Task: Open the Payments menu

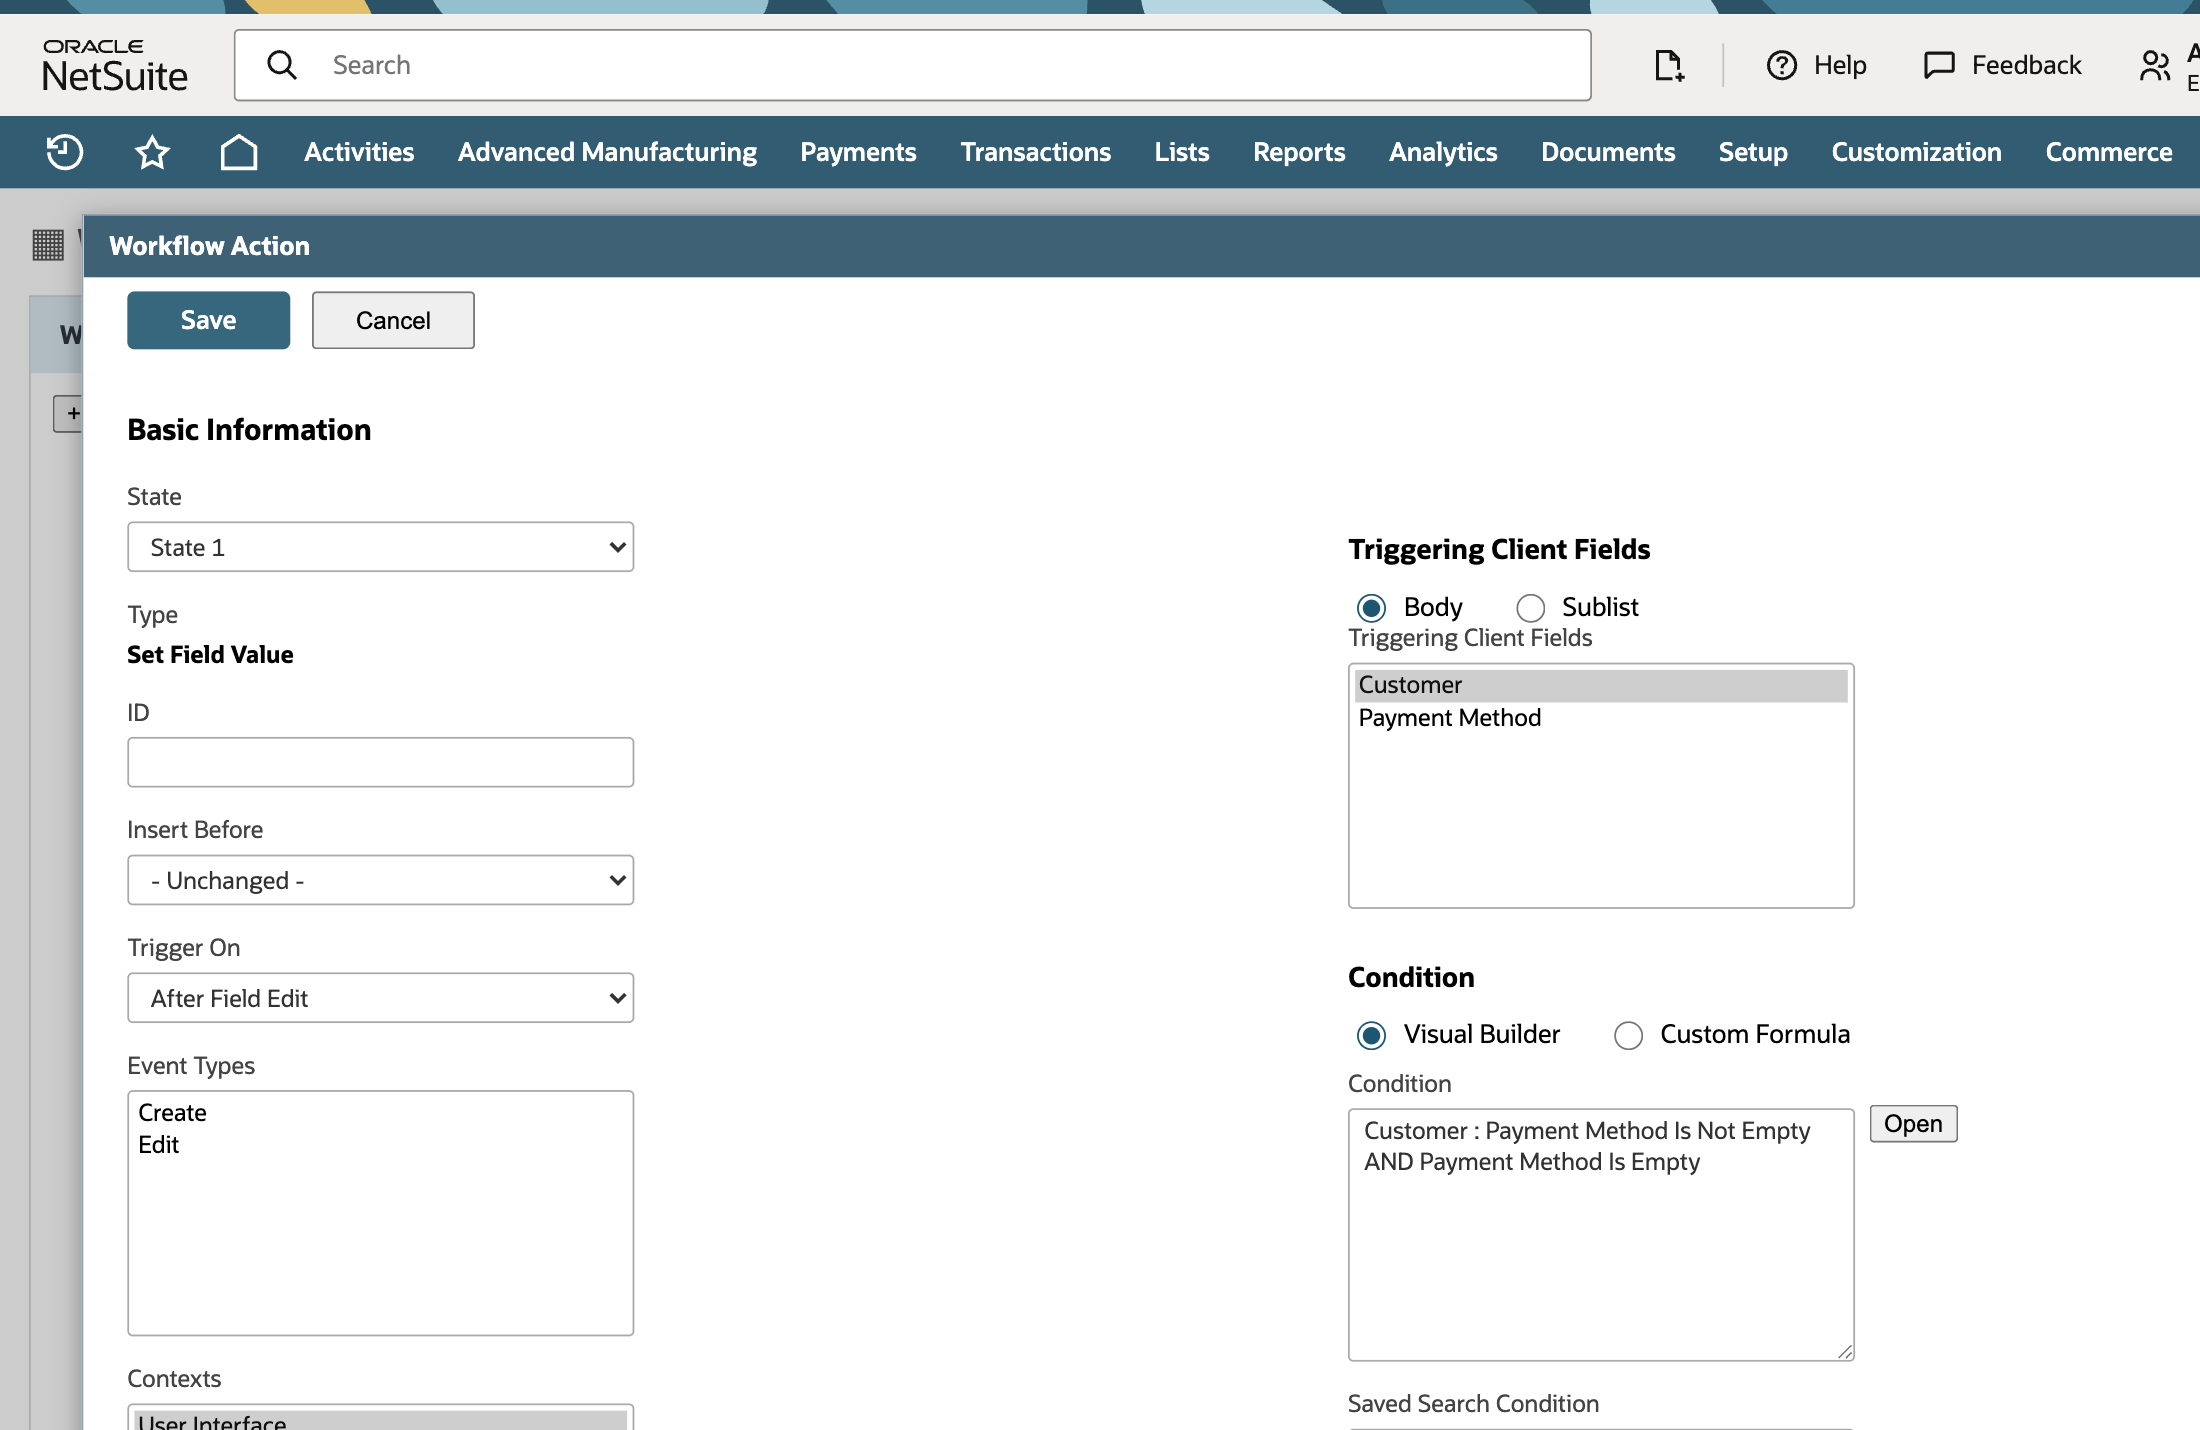Action: coord(858,152)
